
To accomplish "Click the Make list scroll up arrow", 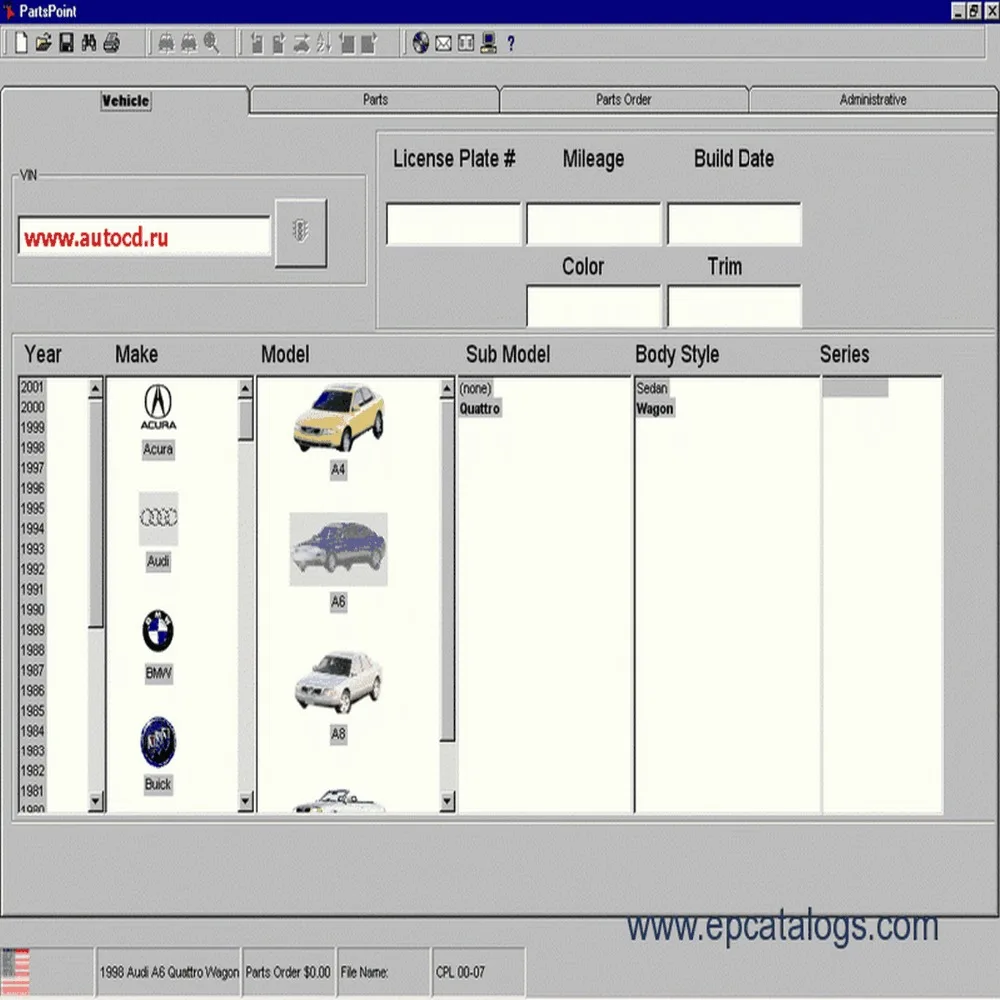I will [x=246, y=388].
